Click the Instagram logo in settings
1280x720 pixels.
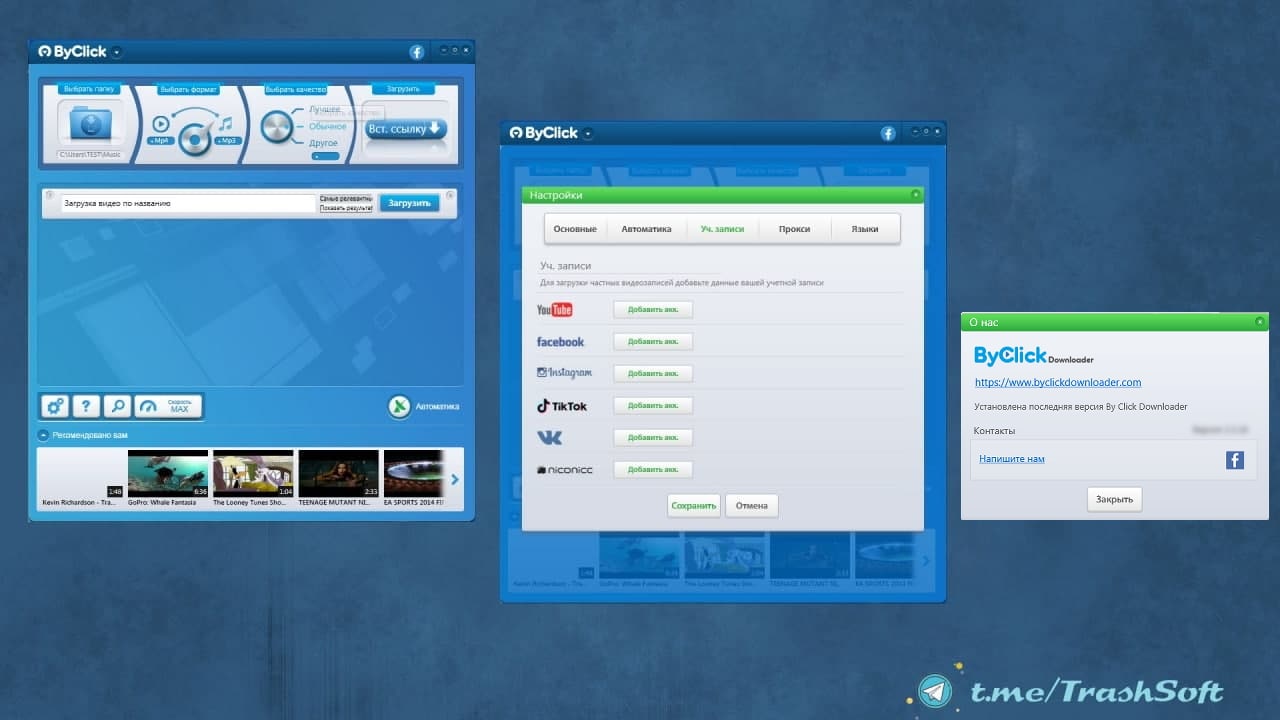(564, 373)
